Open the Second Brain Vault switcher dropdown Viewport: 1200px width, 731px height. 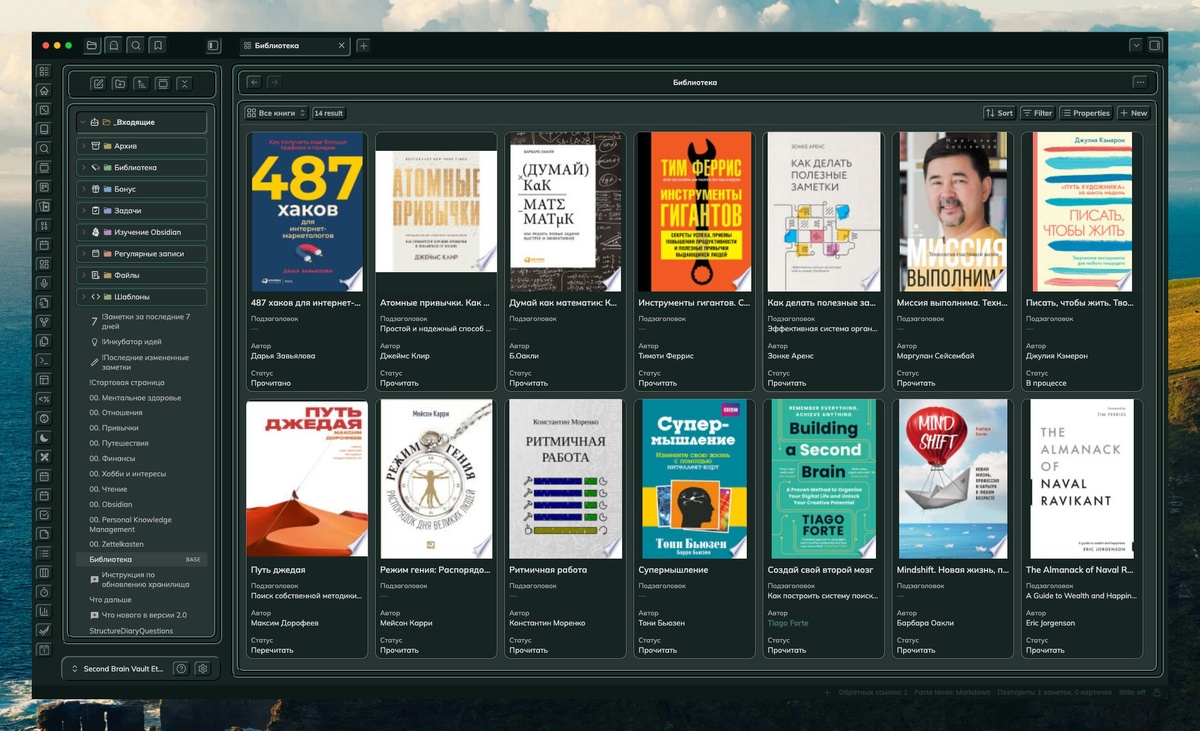(118, 669)
